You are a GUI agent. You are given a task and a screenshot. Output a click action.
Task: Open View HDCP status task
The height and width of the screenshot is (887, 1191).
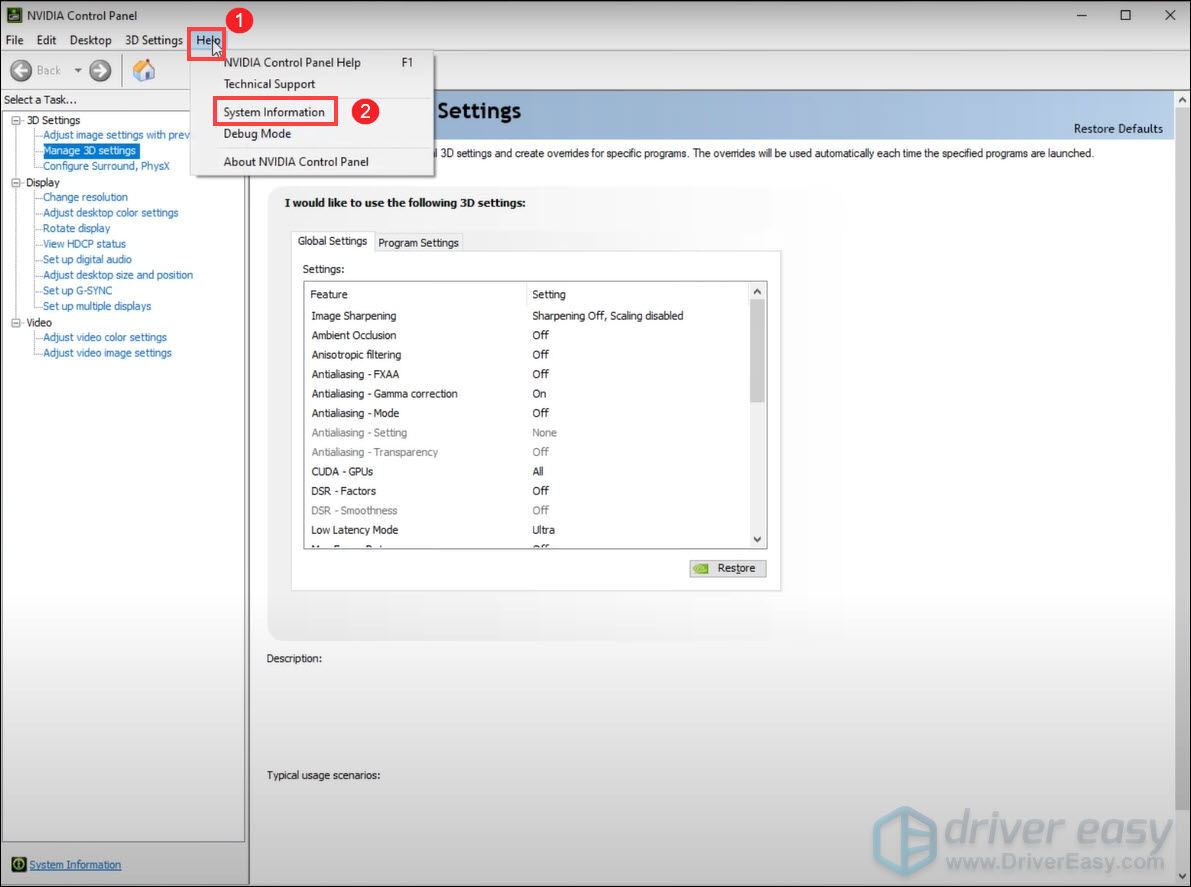pos(84,244)
